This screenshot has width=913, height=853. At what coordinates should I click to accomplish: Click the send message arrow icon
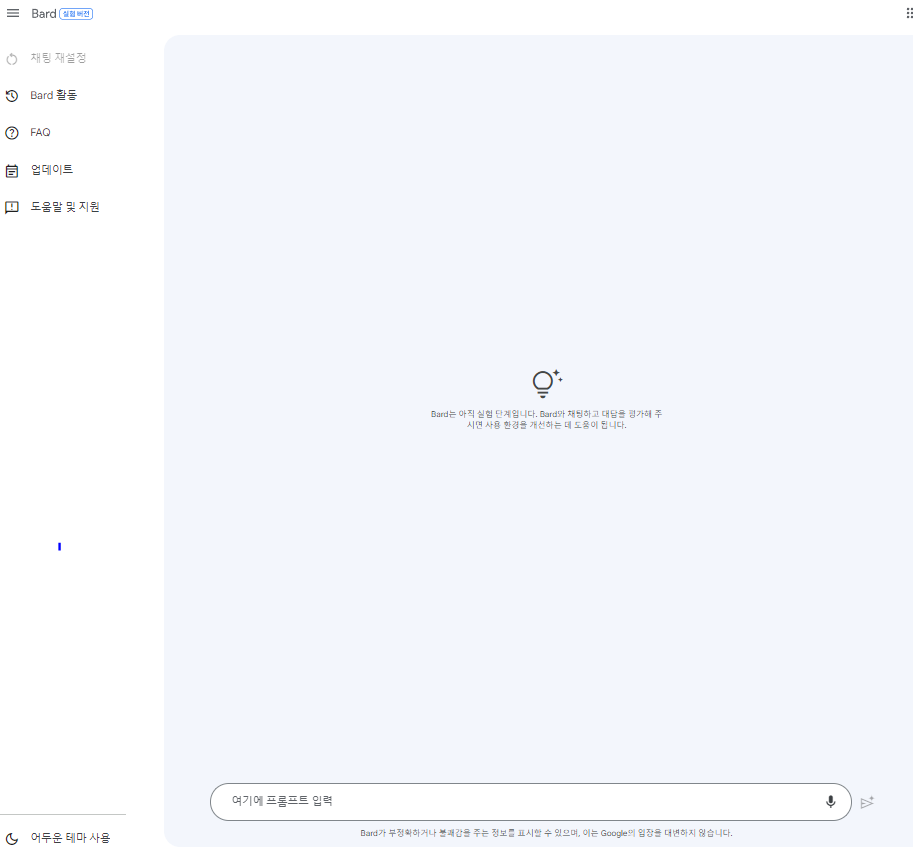point(867,802)
